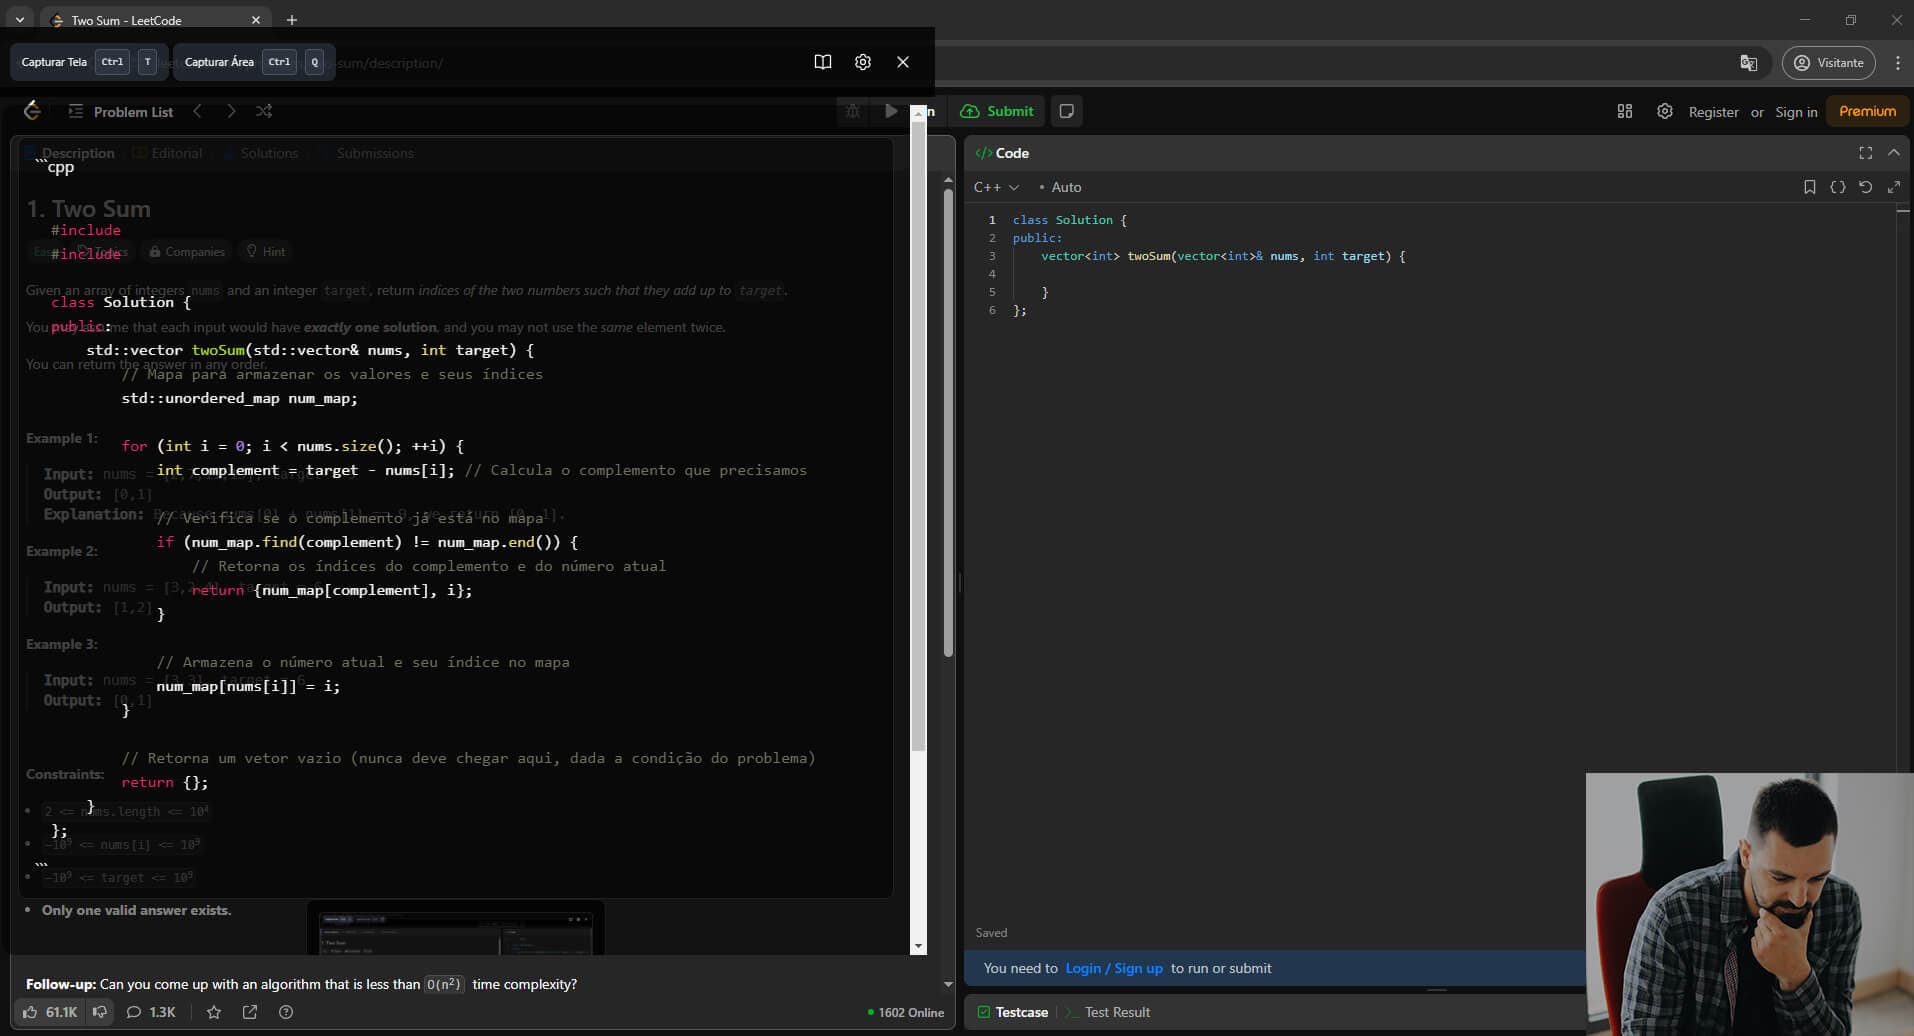Dislike the problem thumbs down

coord(100,1012)
